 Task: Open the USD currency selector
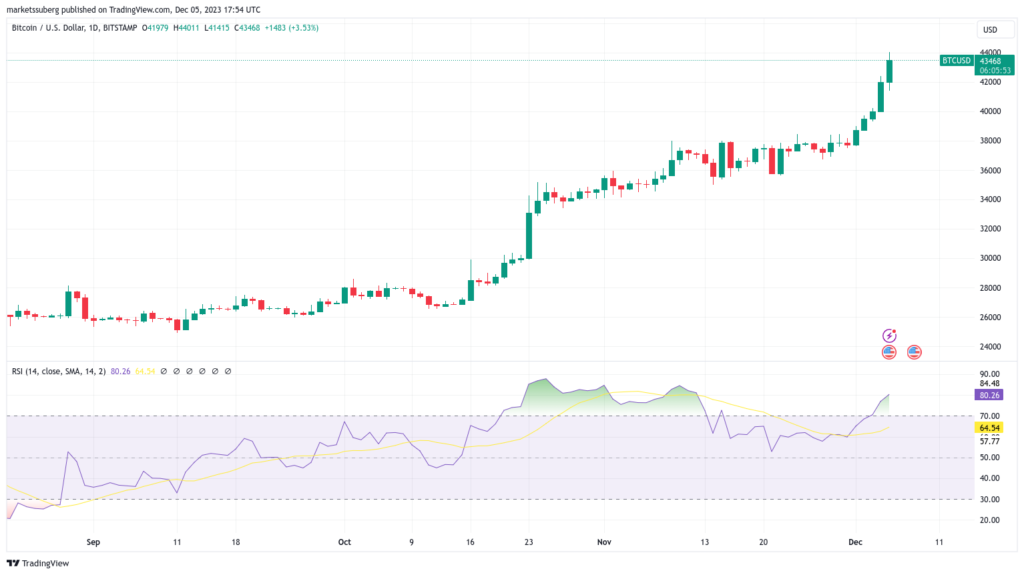991,29
